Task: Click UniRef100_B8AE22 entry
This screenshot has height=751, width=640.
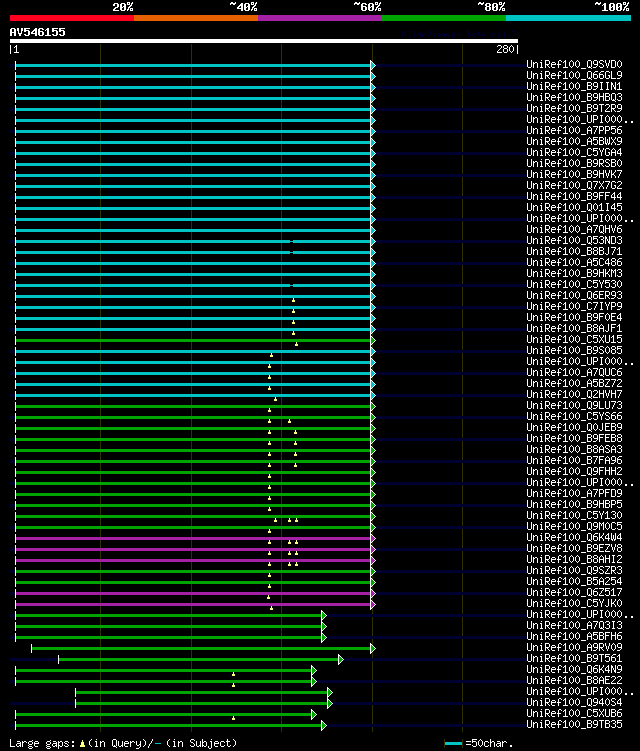Action: (x=574, y=681)
